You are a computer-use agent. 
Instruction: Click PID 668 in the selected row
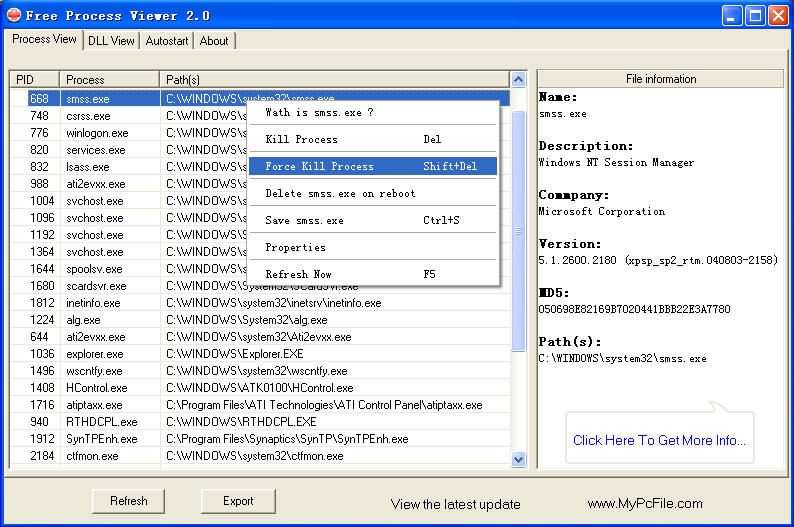point(39,99)
